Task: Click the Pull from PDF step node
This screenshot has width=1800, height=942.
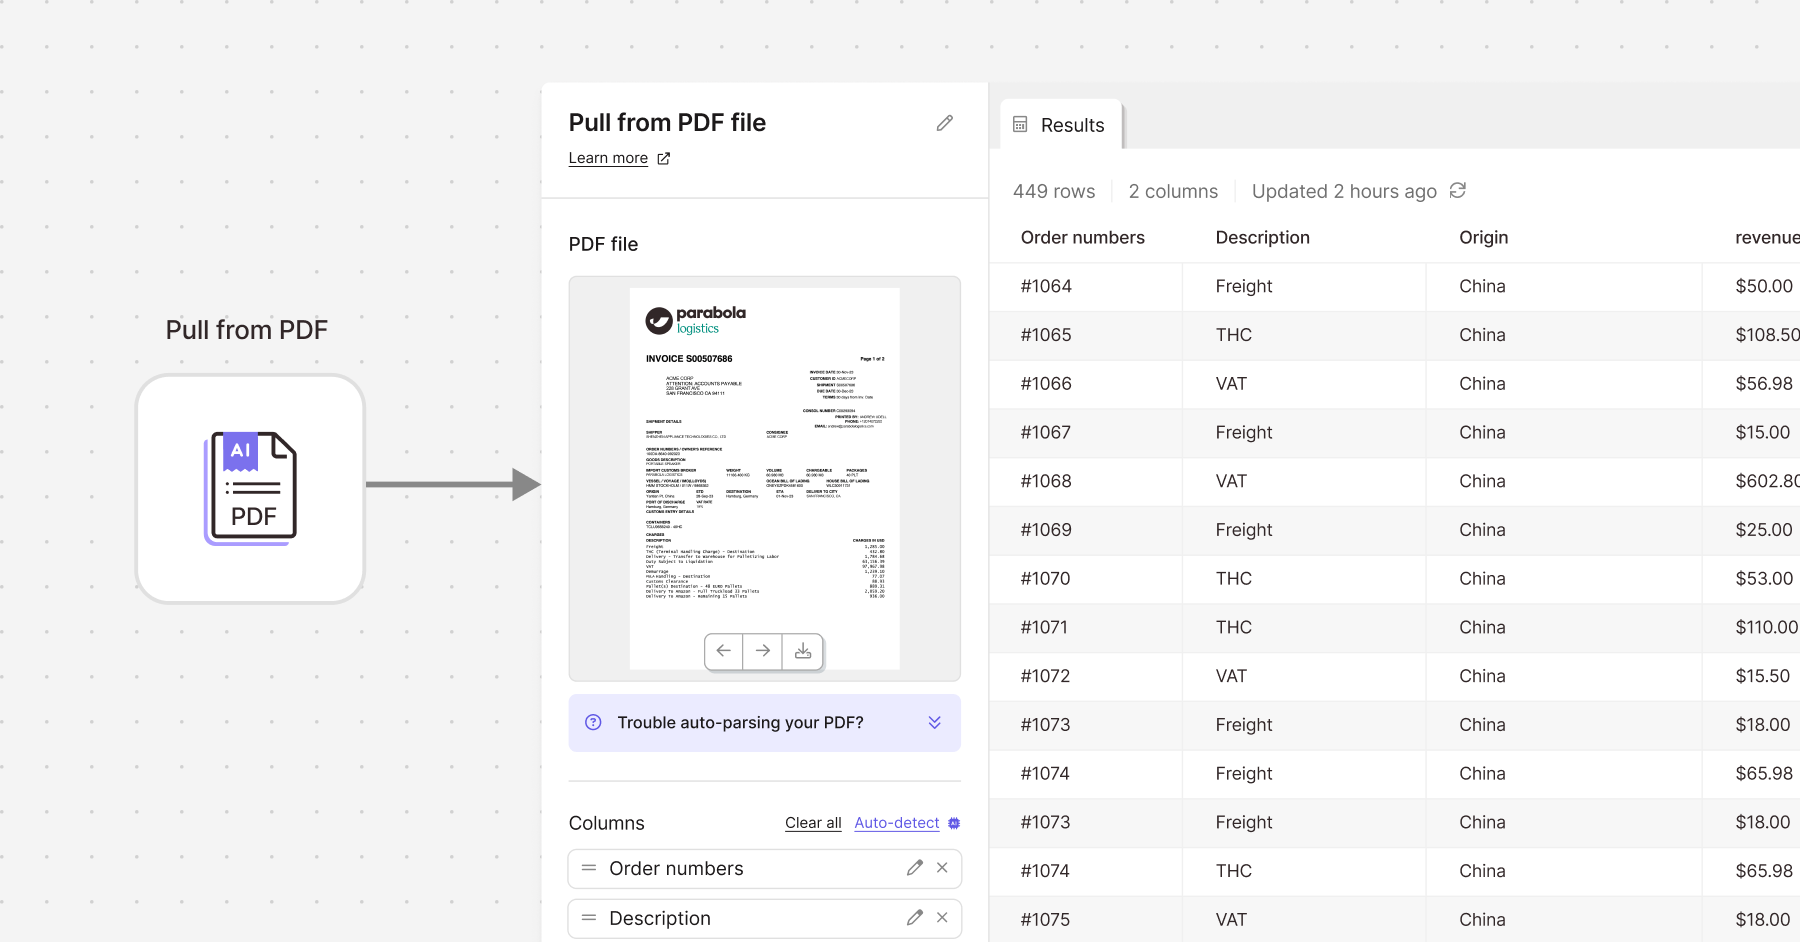Action: pos(250,489)
